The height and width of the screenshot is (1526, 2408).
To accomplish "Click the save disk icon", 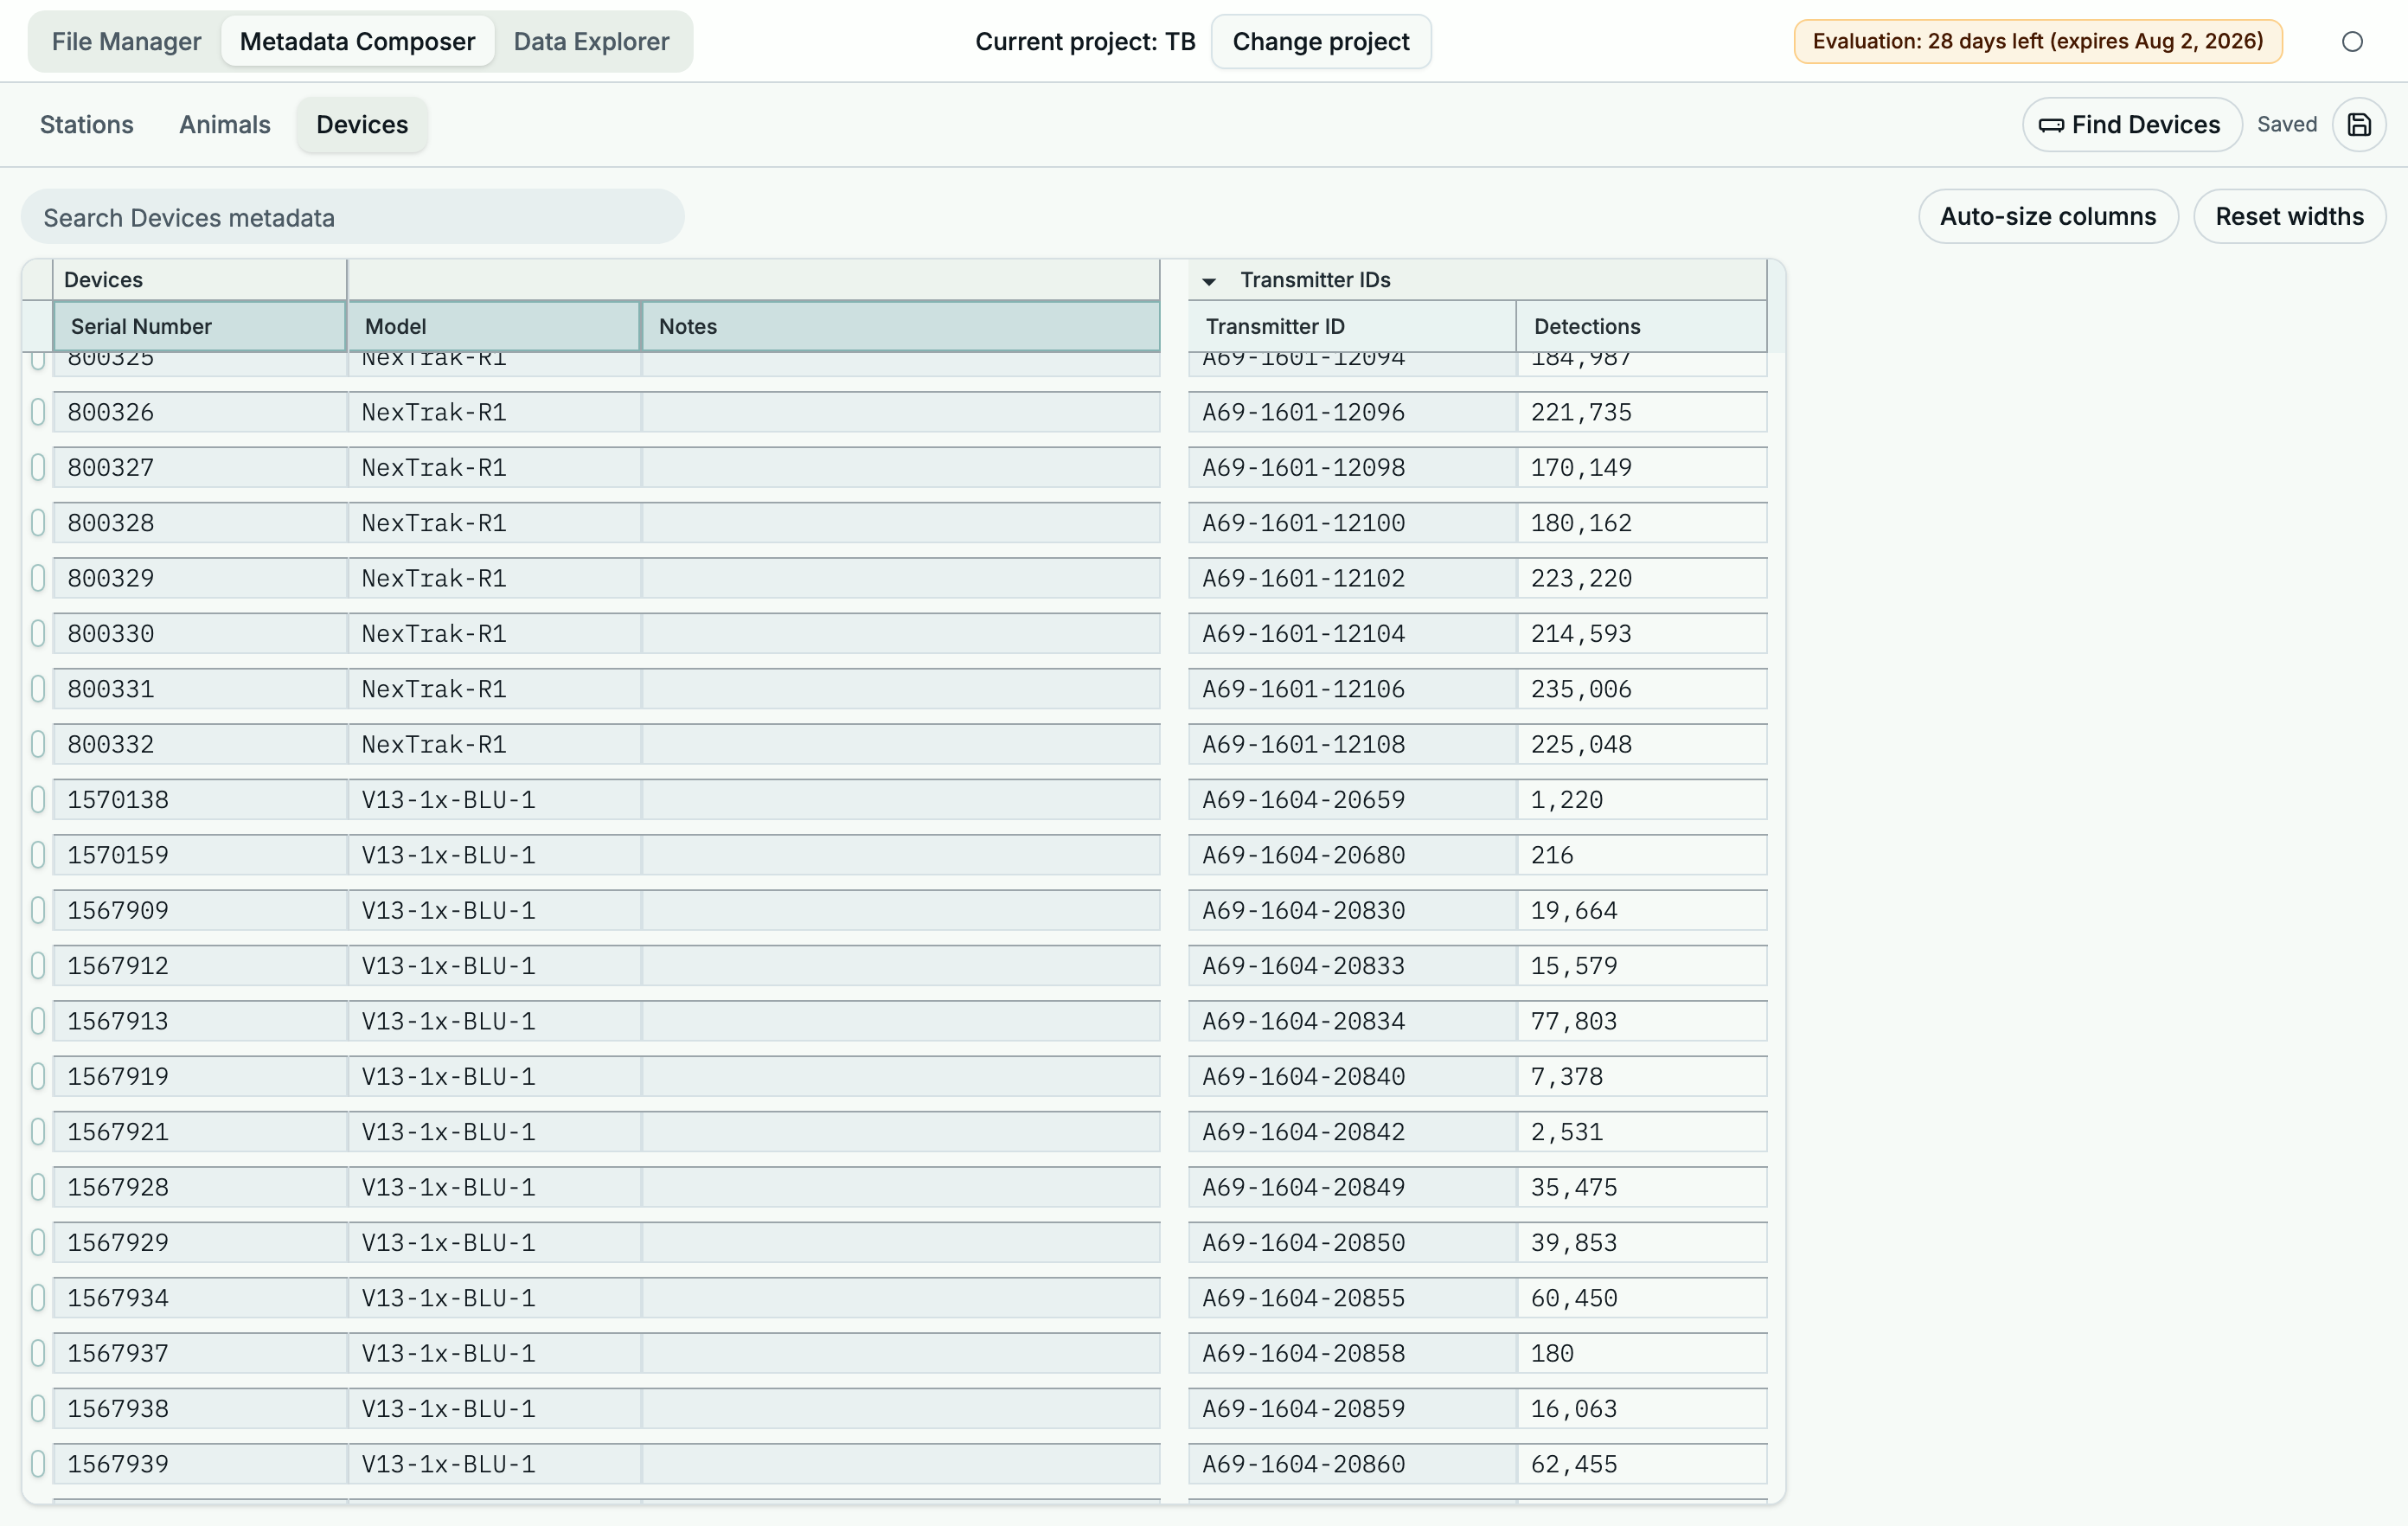I will (x=2359, y=124).
